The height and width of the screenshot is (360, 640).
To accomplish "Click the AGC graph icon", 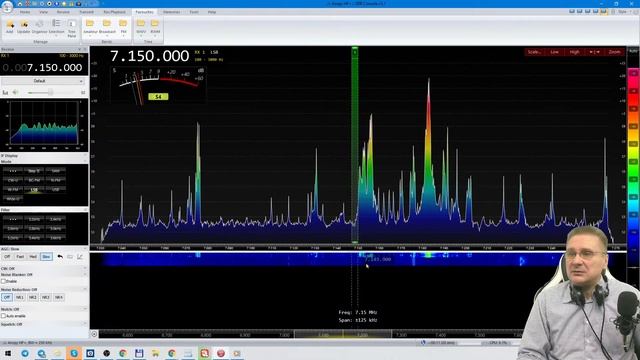I will coord(80,257).
